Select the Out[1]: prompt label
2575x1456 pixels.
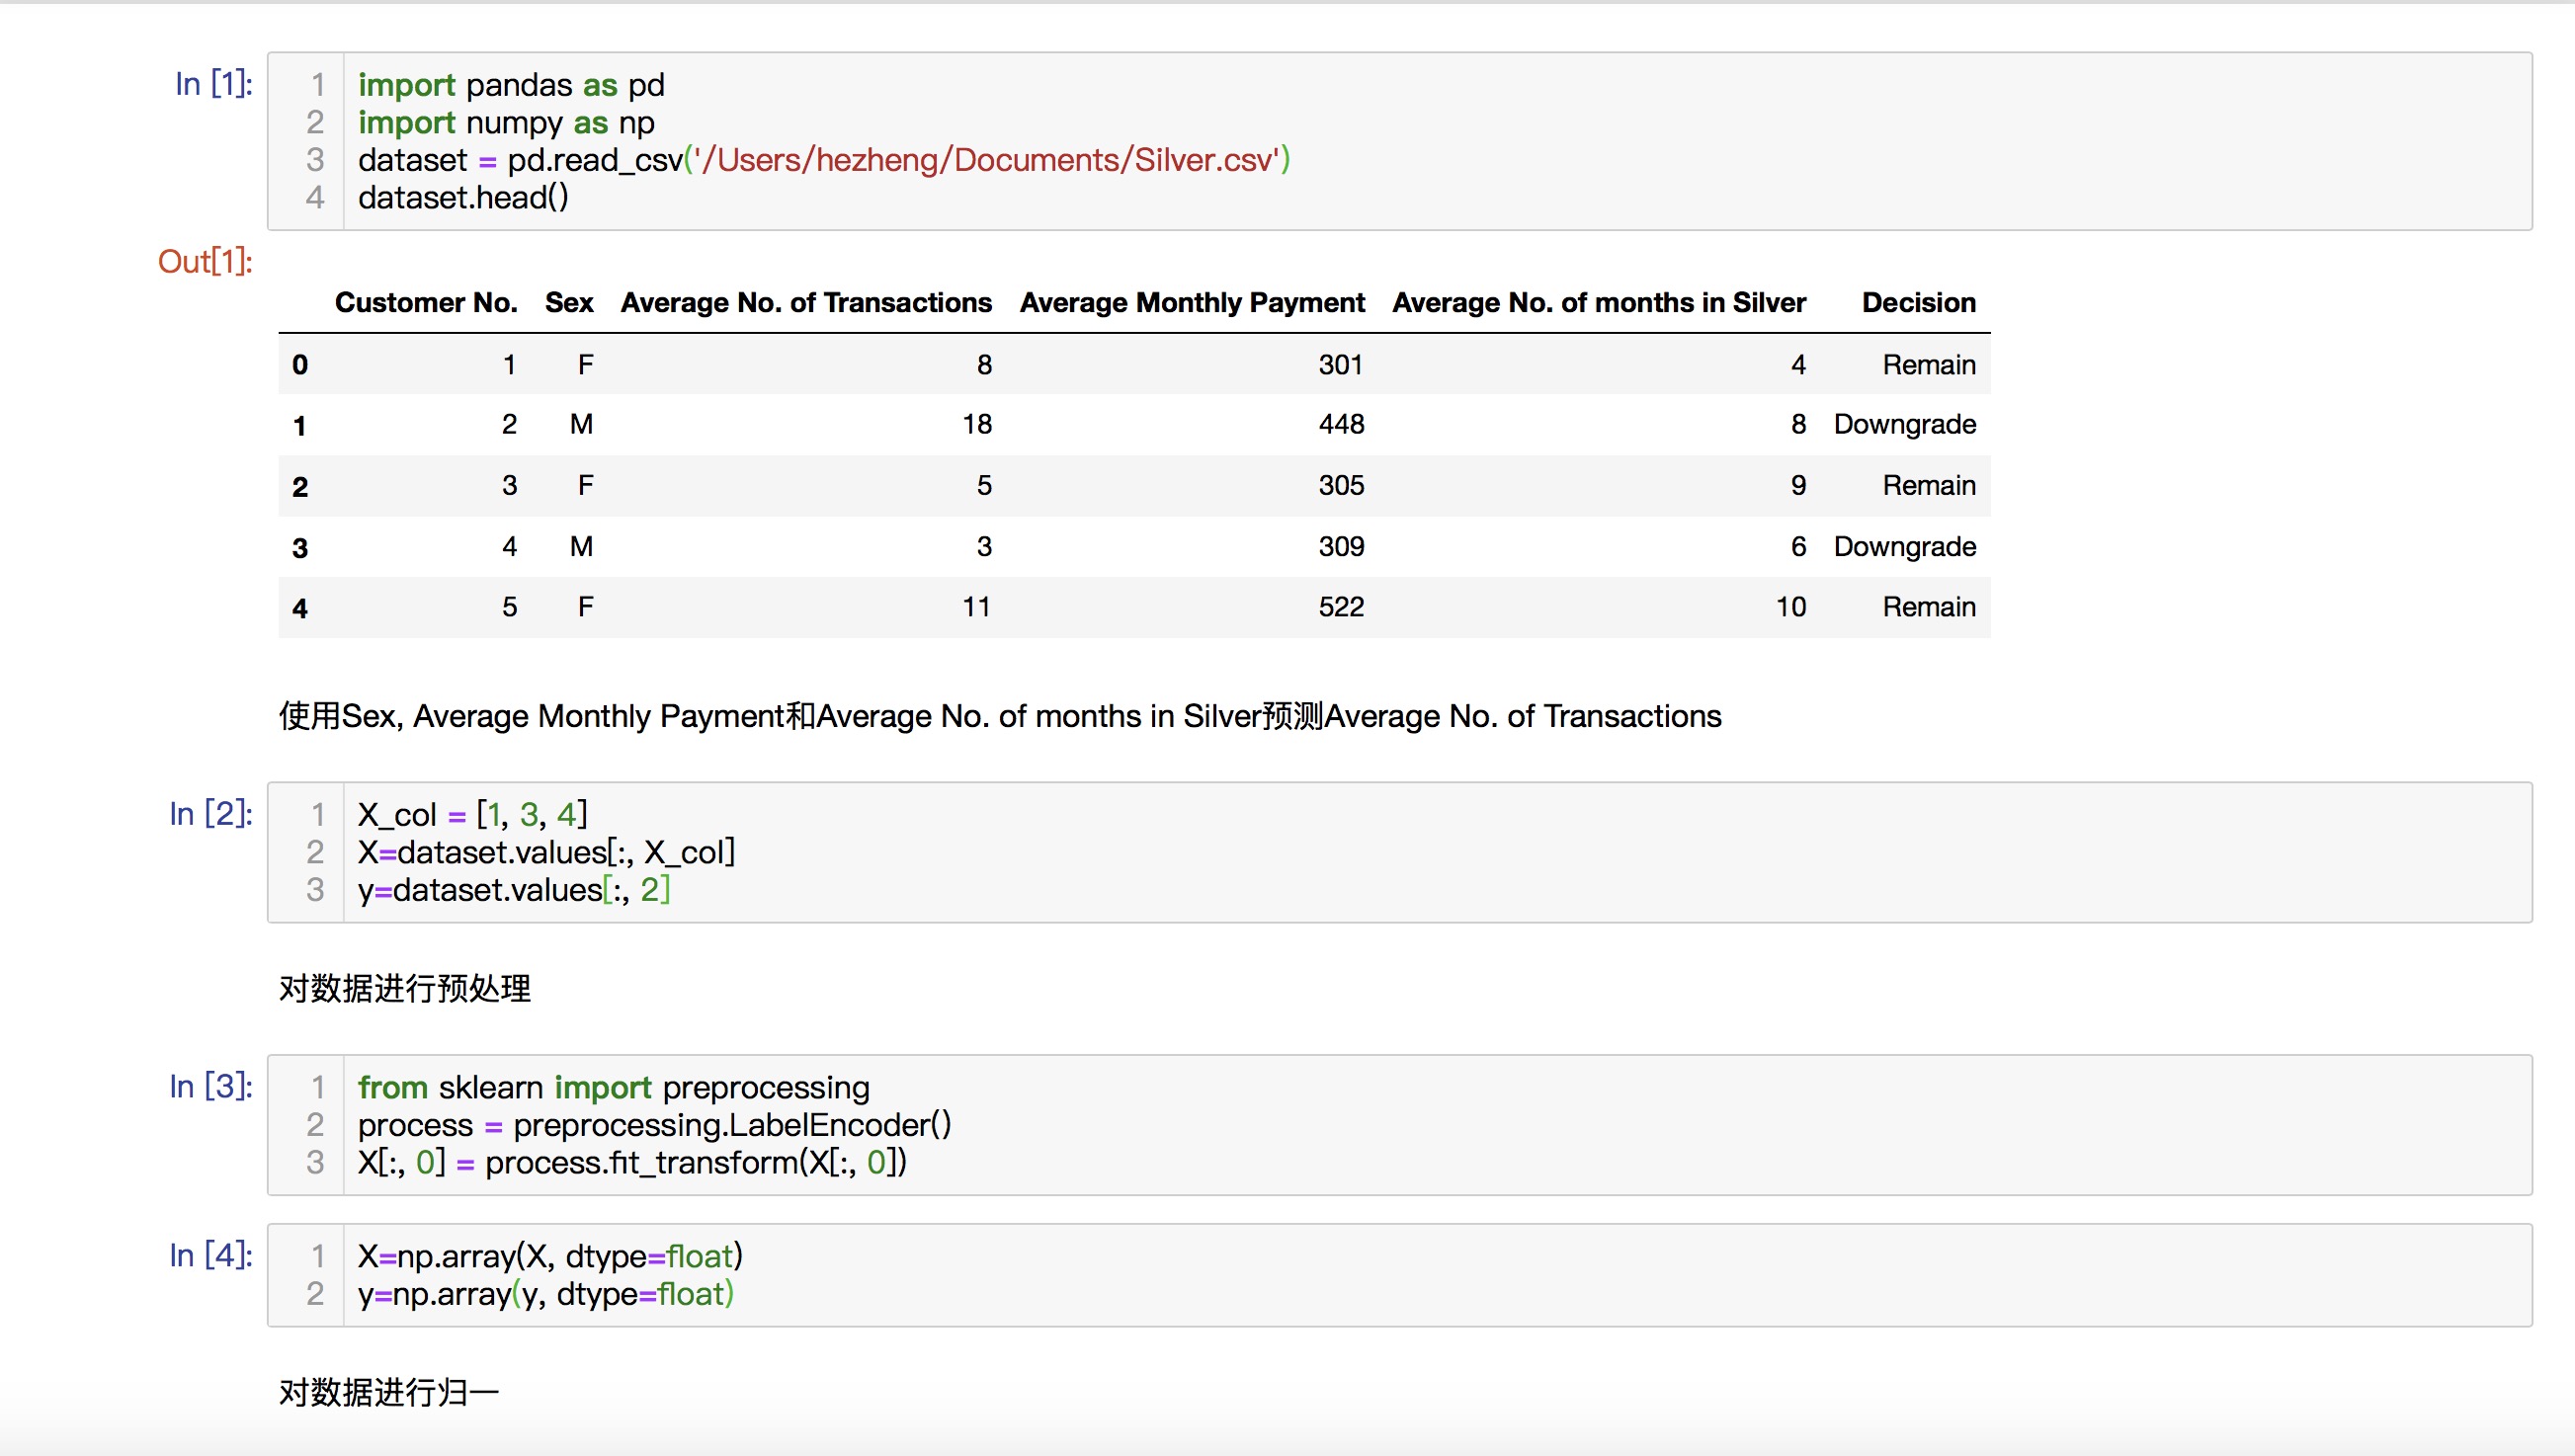point(205,262)
